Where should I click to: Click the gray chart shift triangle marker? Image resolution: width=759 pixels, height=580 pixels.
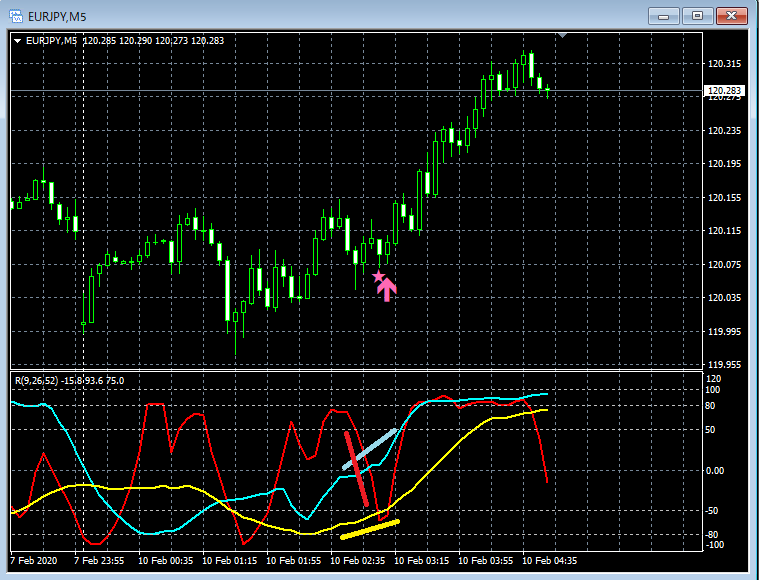pyautogui.click(x=562, y=35)
